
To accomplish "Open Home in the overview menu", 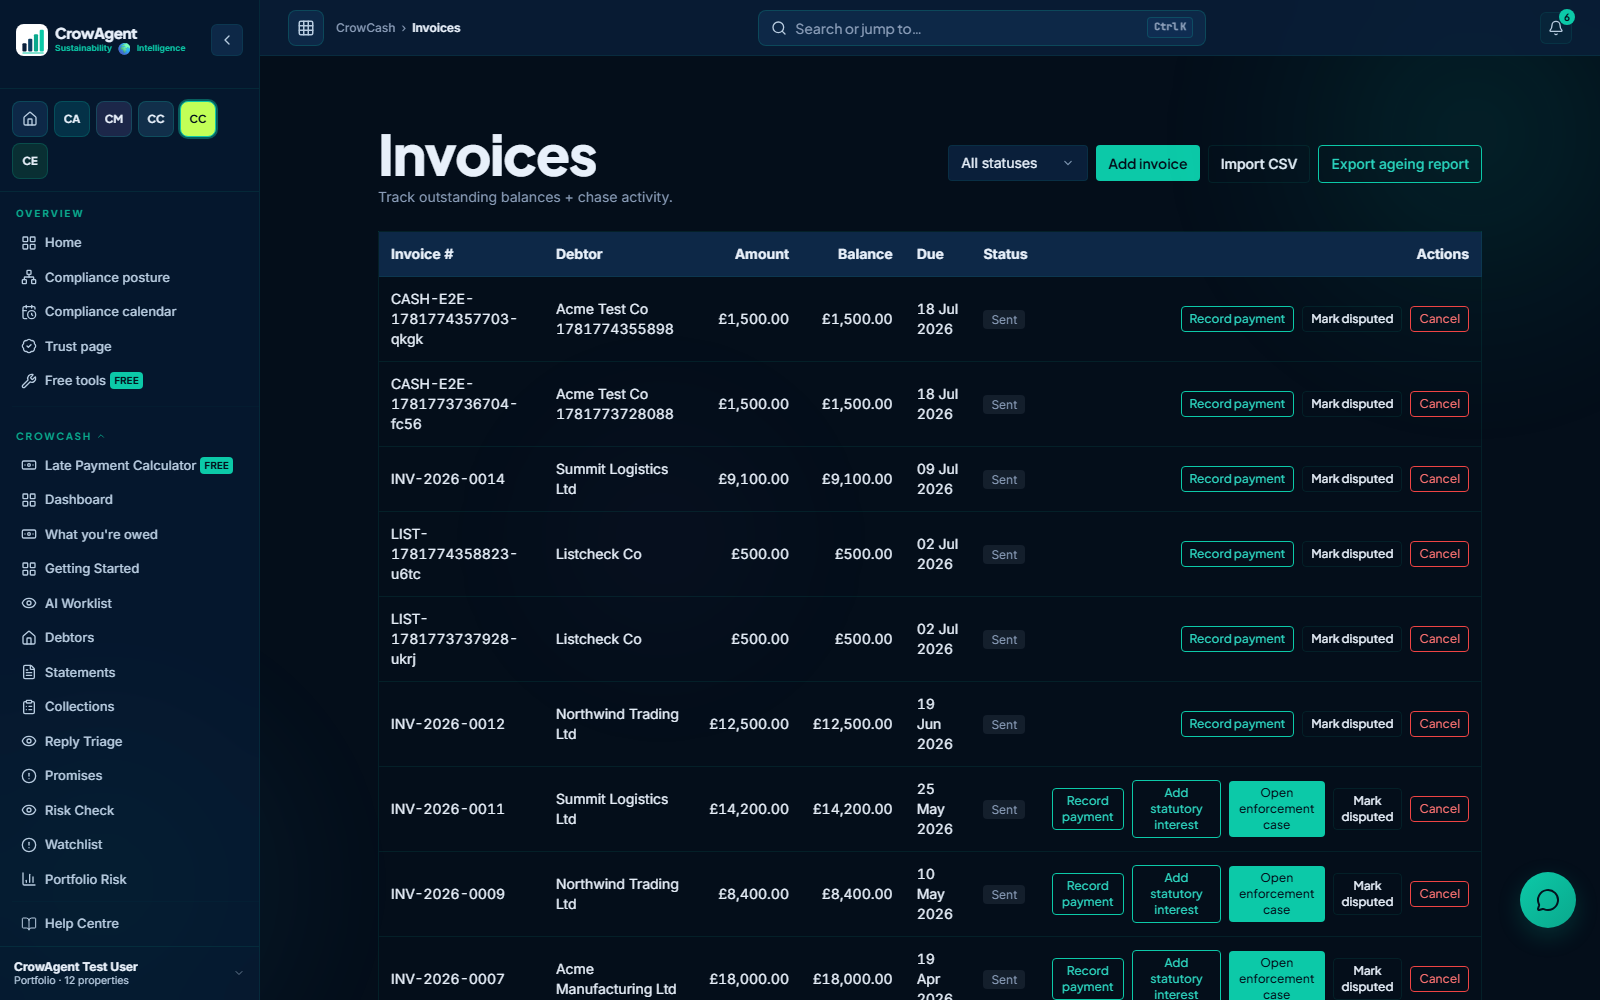I will pos(63,243).
